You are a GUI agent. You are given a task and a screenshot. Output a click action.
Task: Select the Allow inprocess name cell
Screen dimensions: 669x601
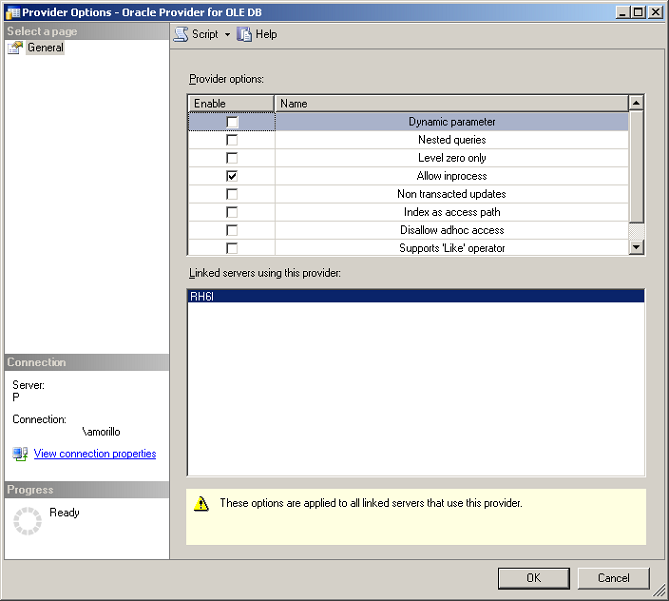coord(452,176)
